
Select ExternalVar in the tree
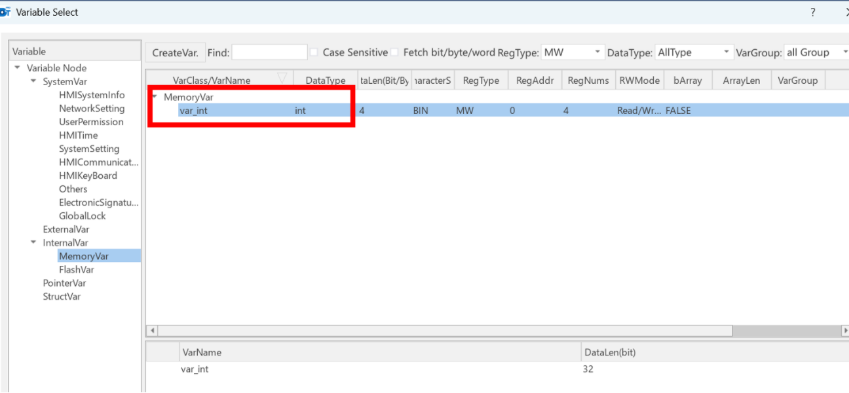(x=66, y=229)
